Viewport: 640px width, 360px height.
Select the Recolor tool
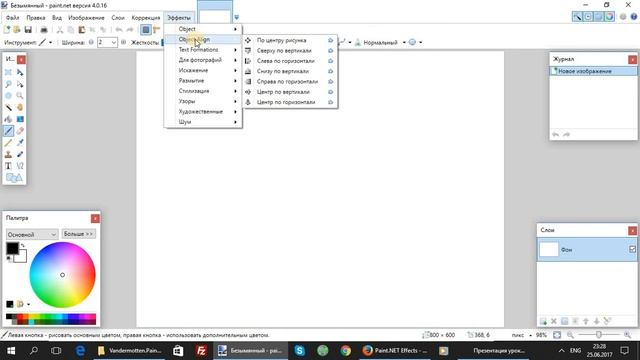20,154
